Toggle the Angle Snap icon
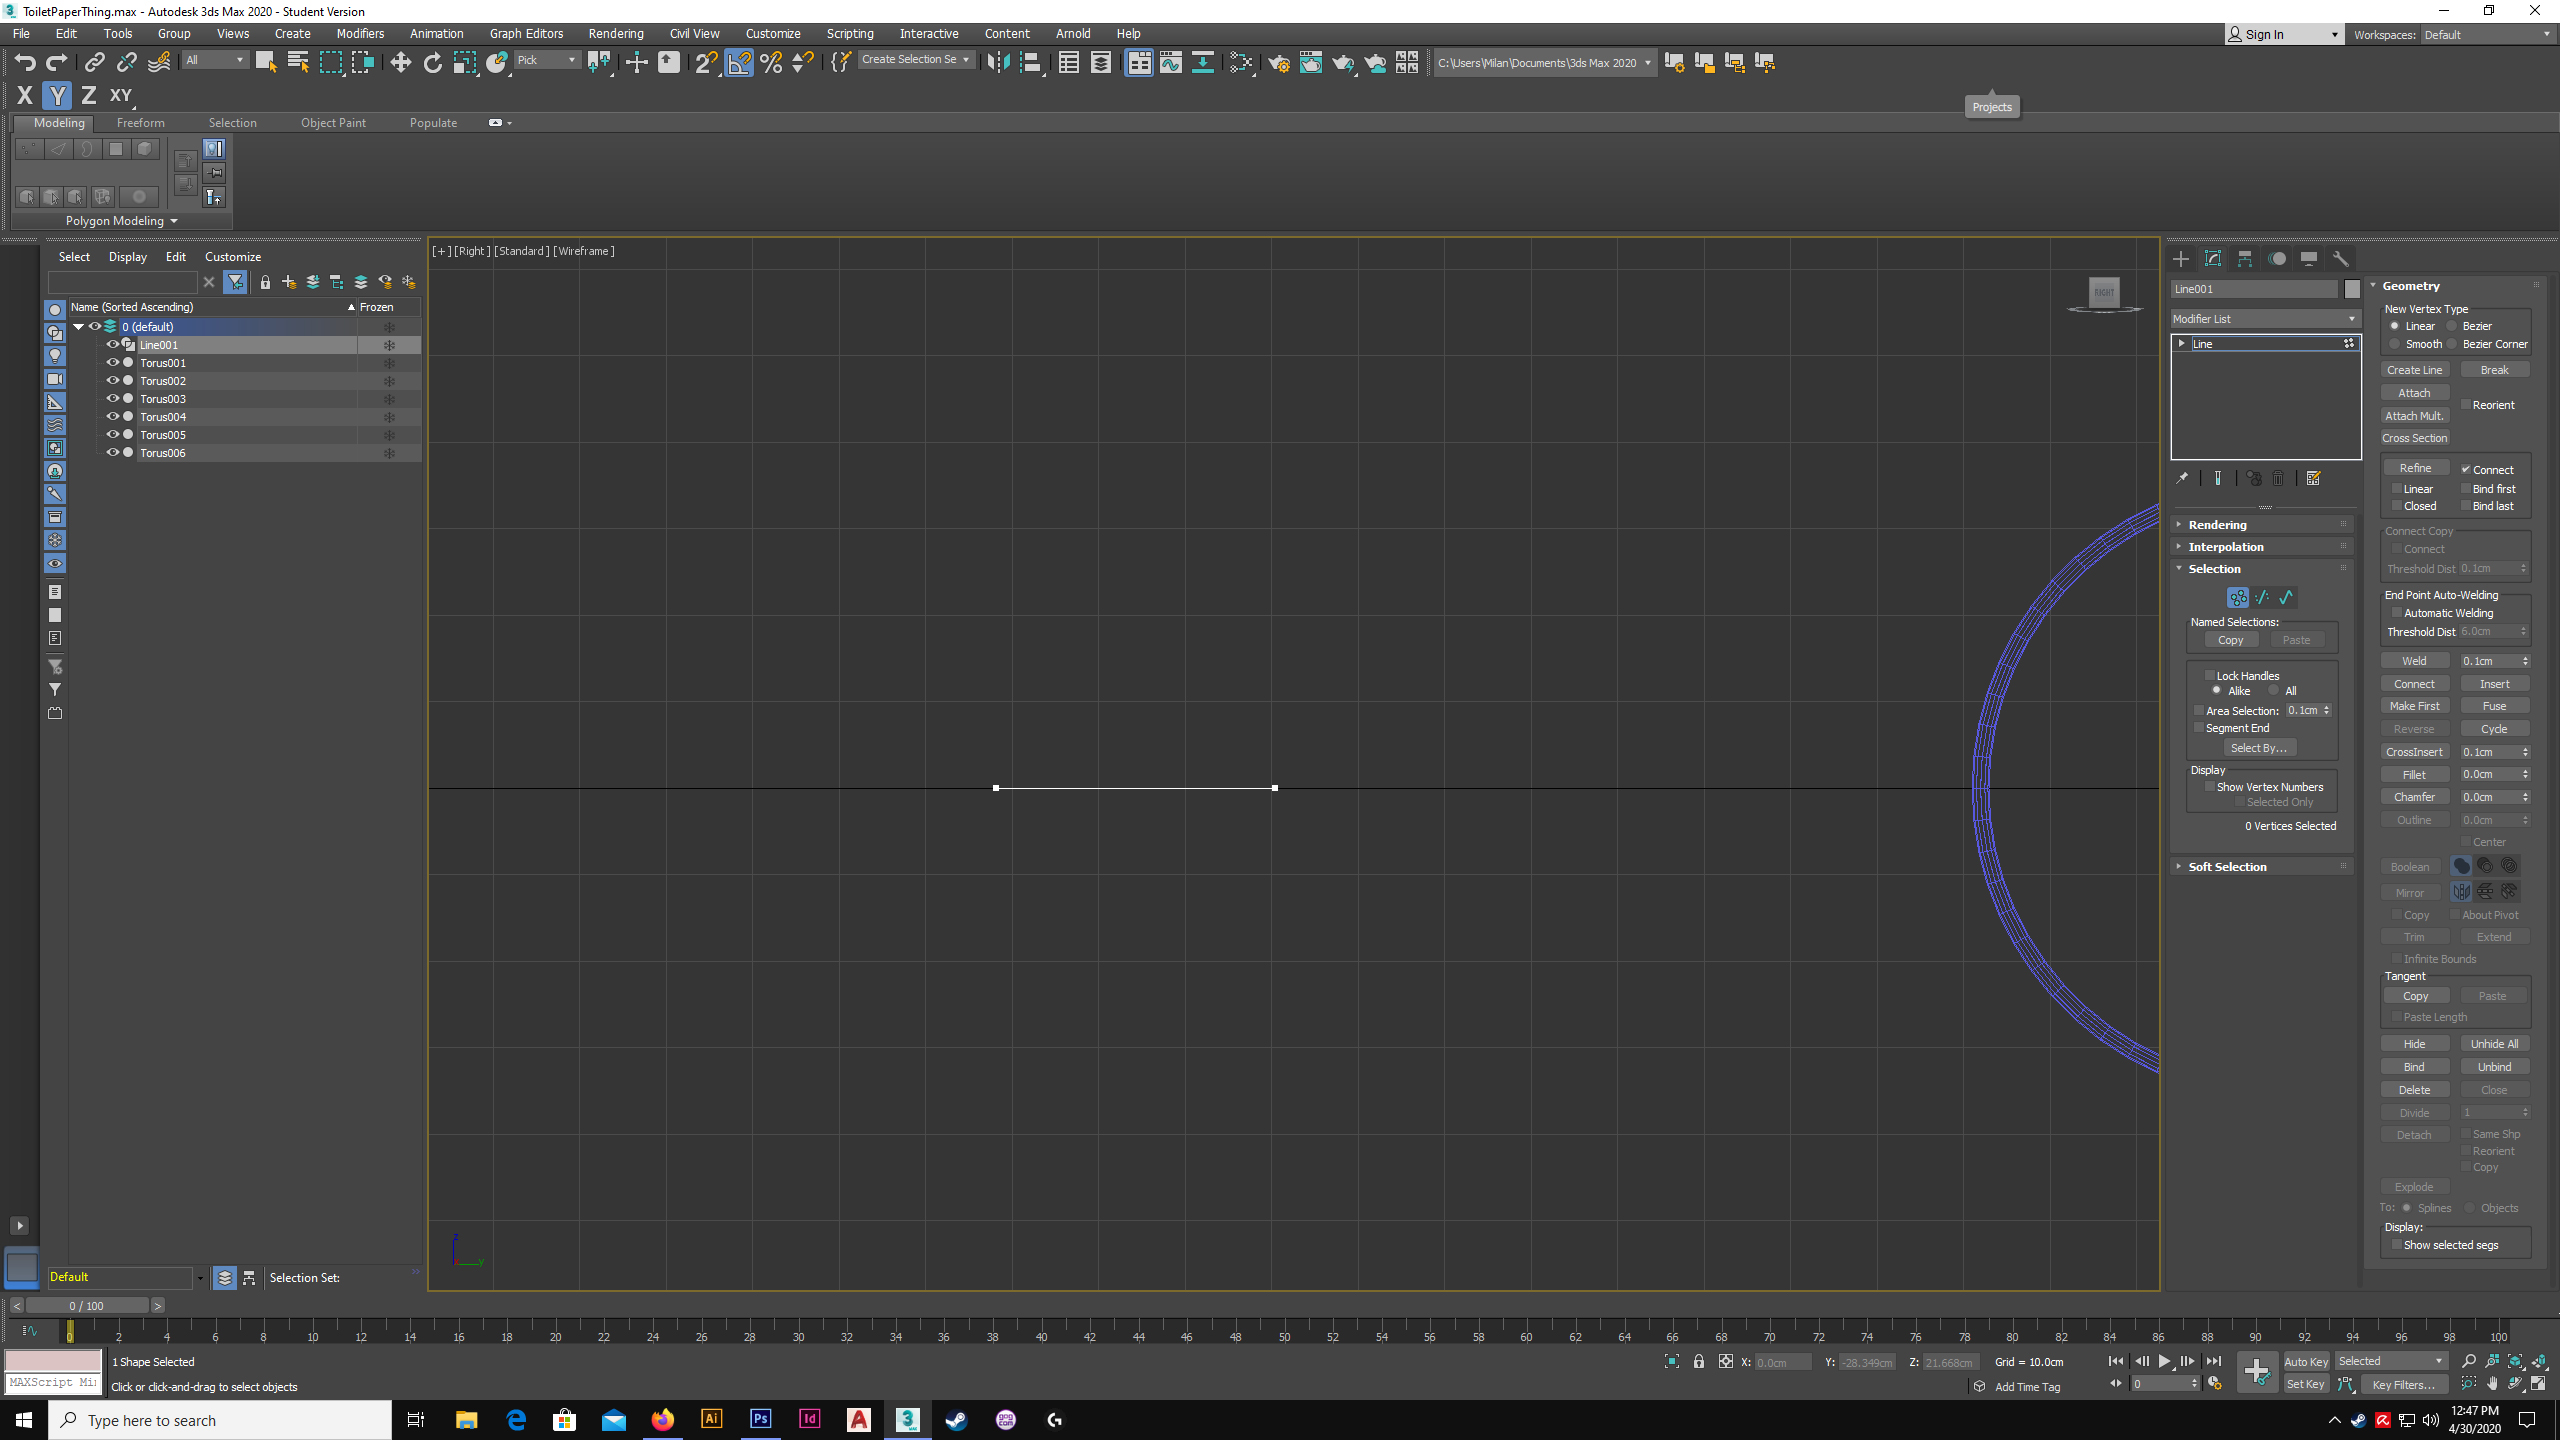Viewport: 2560px width, 1440px height. coord(738,62)
